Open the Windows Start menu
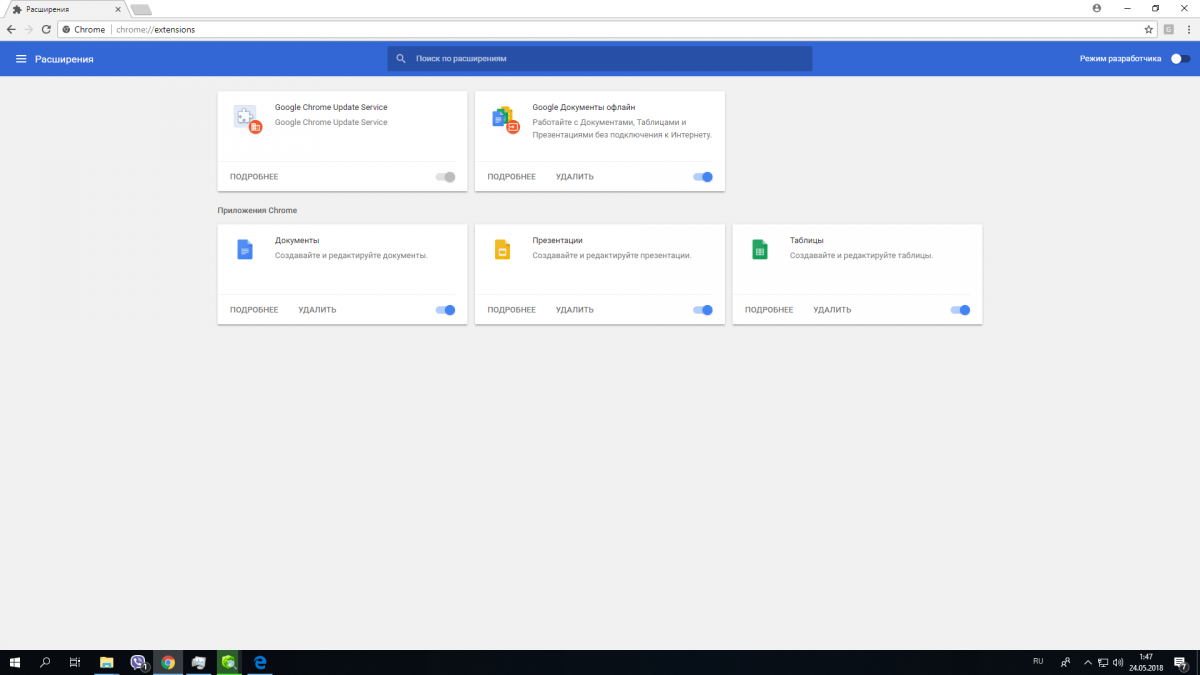1200x675 pixels. click(15, 662)
